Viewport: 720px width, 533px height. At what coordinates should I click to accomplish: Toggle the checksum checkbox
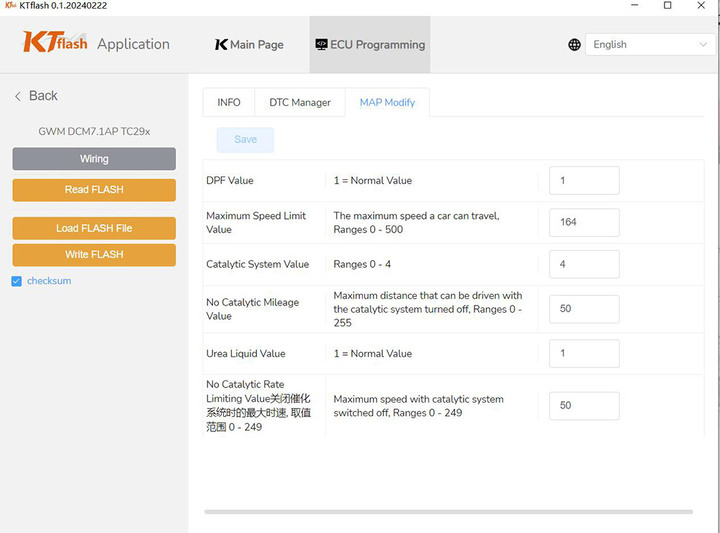pos(17,281)
